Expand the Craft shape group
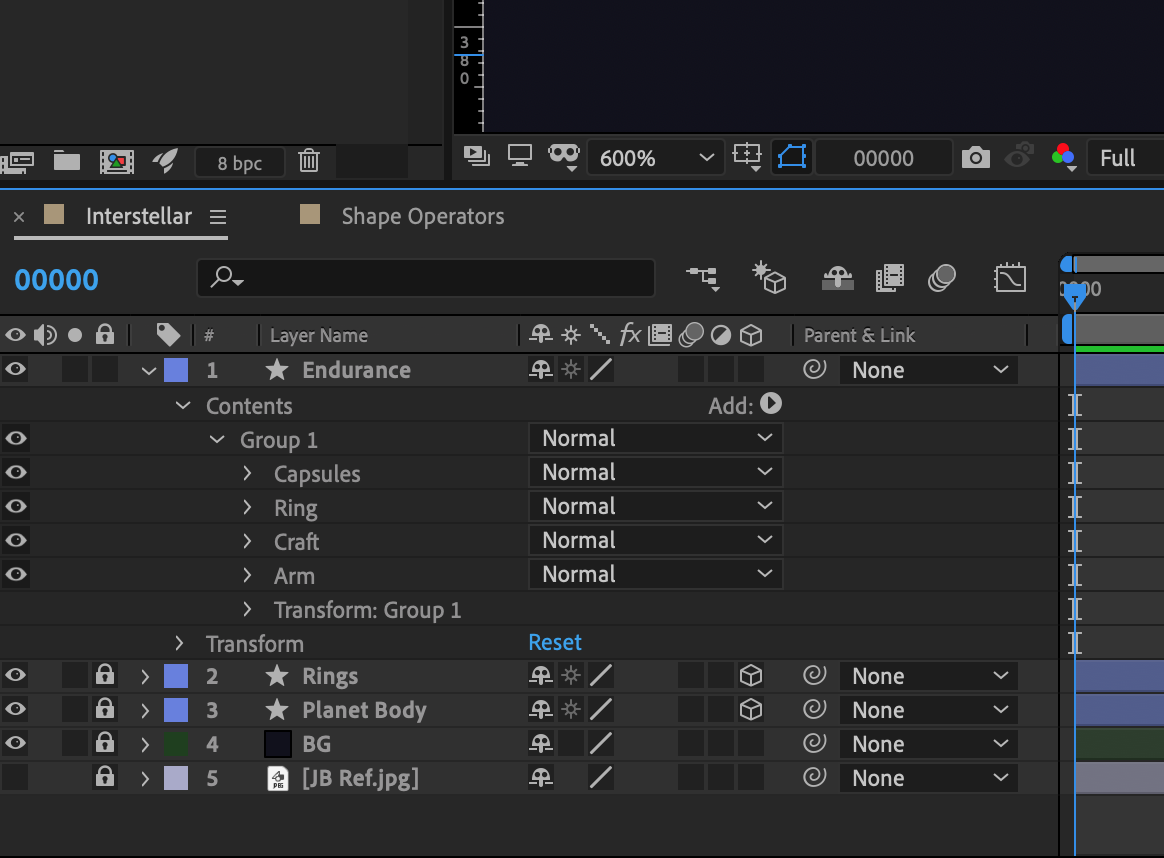The width and height of the screenshot is (1164, 858). [x=247, y=542]
